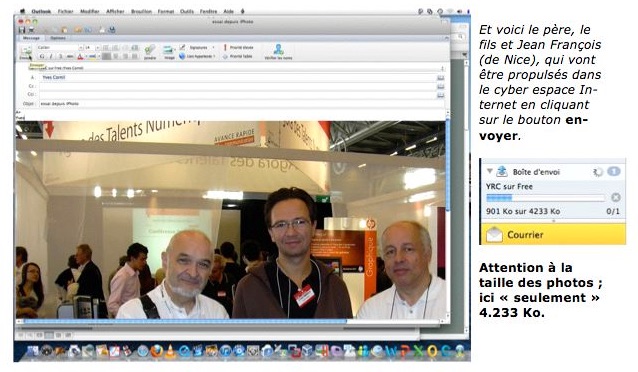638x372 pixels.
Task: Toggle bold (G) formatting
Action: [42, 57]
